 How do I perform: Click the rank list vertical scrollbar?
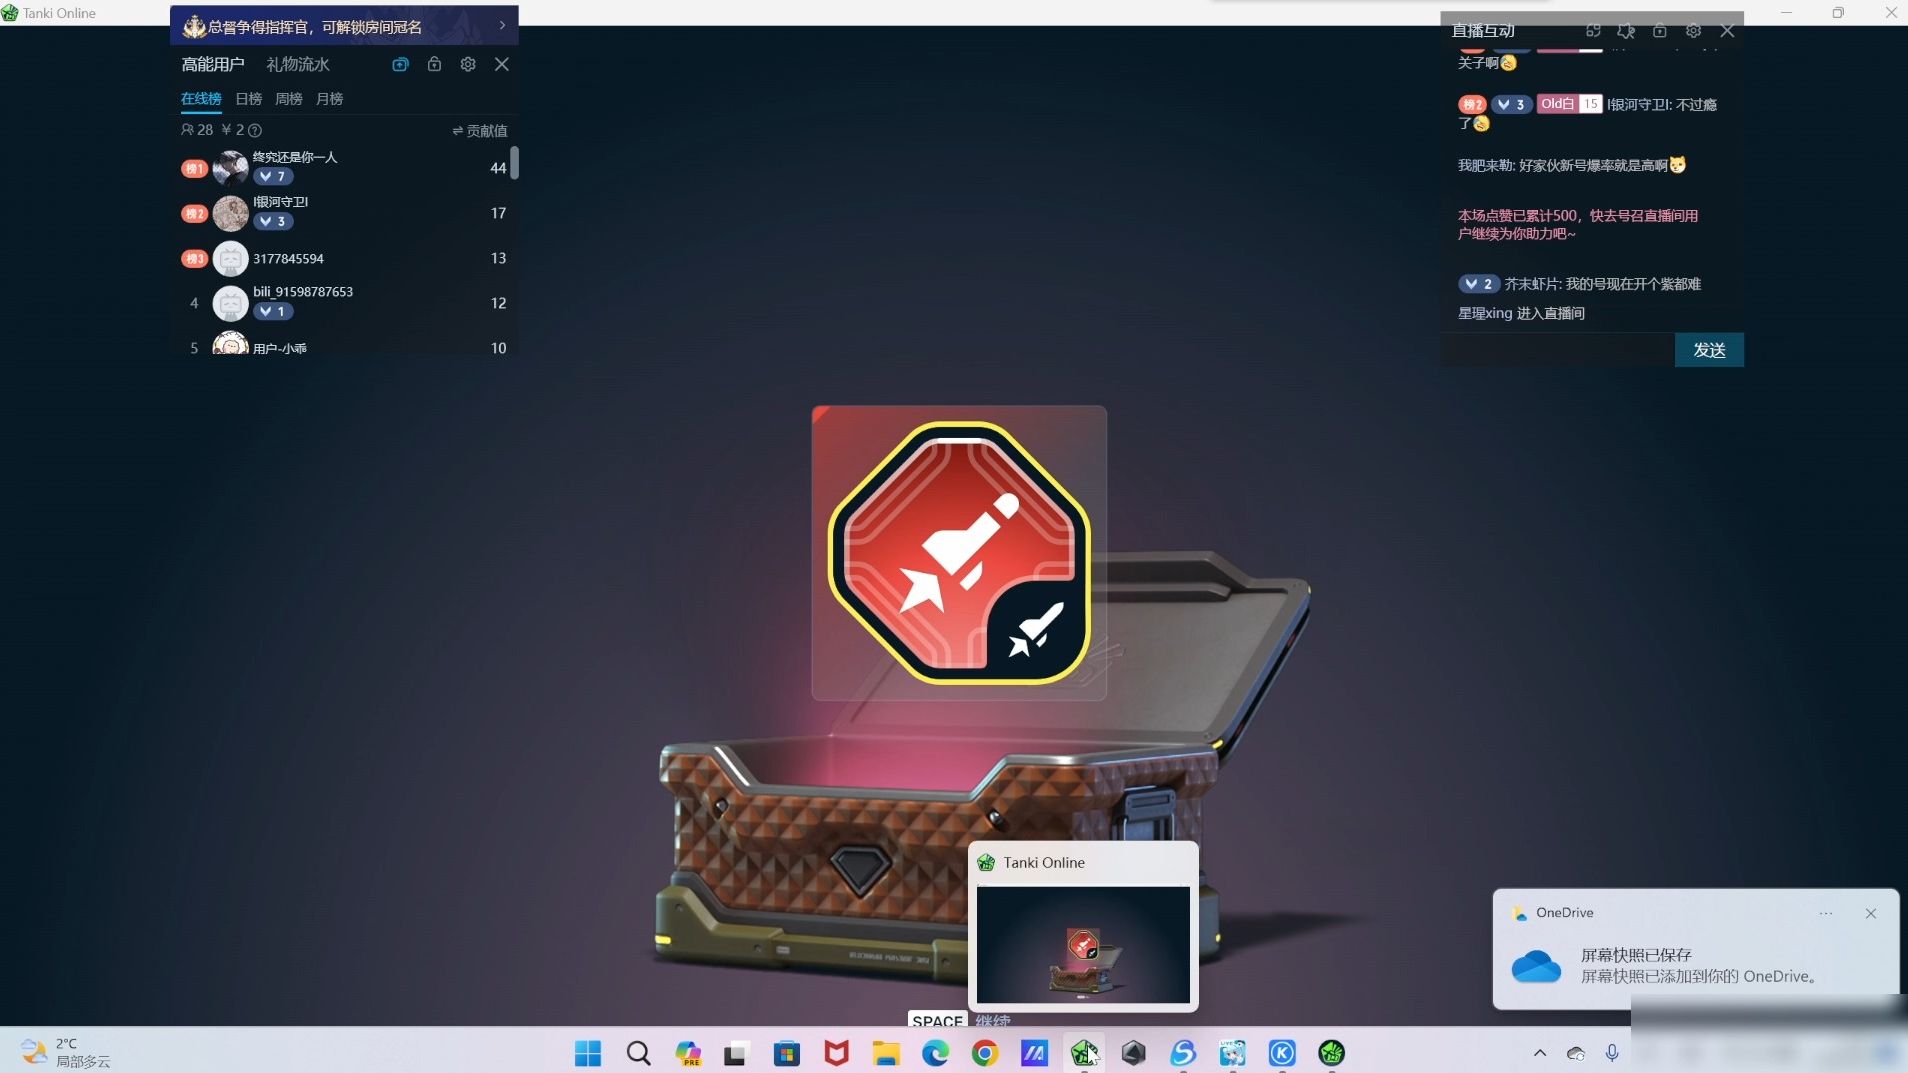[514, 162]
